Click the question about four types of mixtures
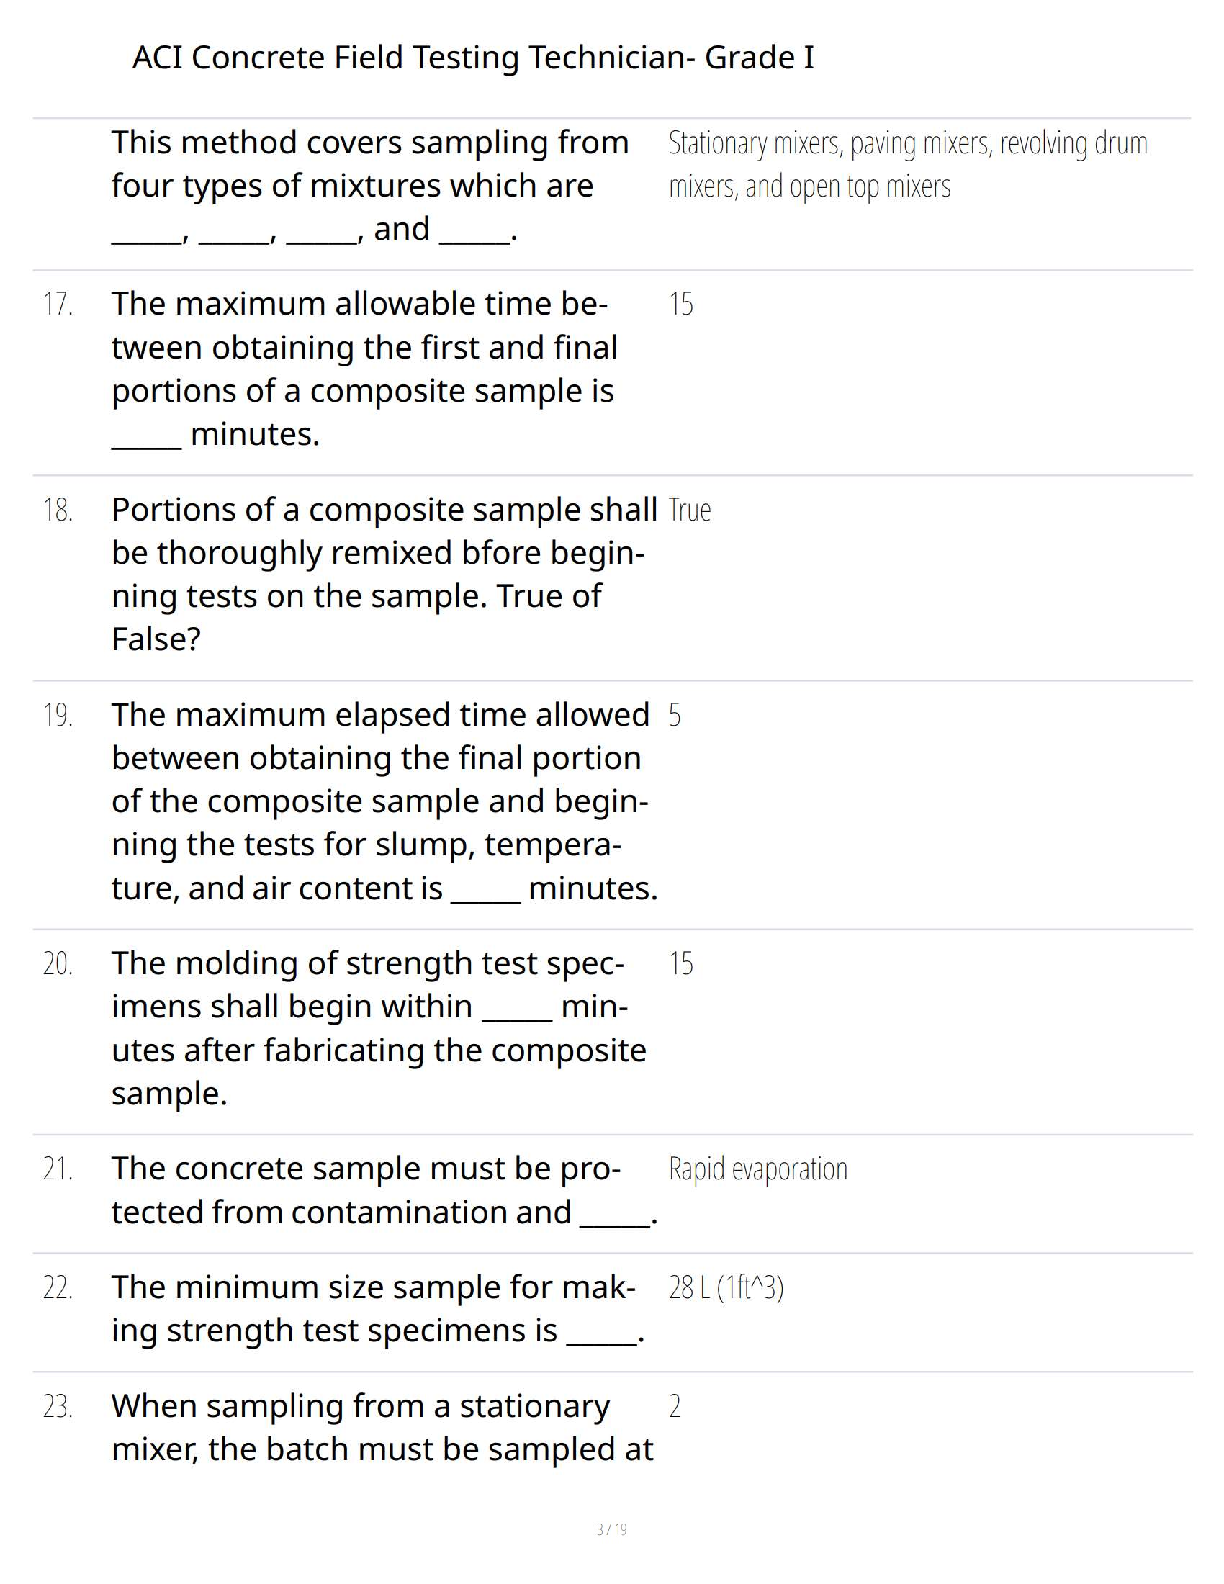 (x=370, y=186)
